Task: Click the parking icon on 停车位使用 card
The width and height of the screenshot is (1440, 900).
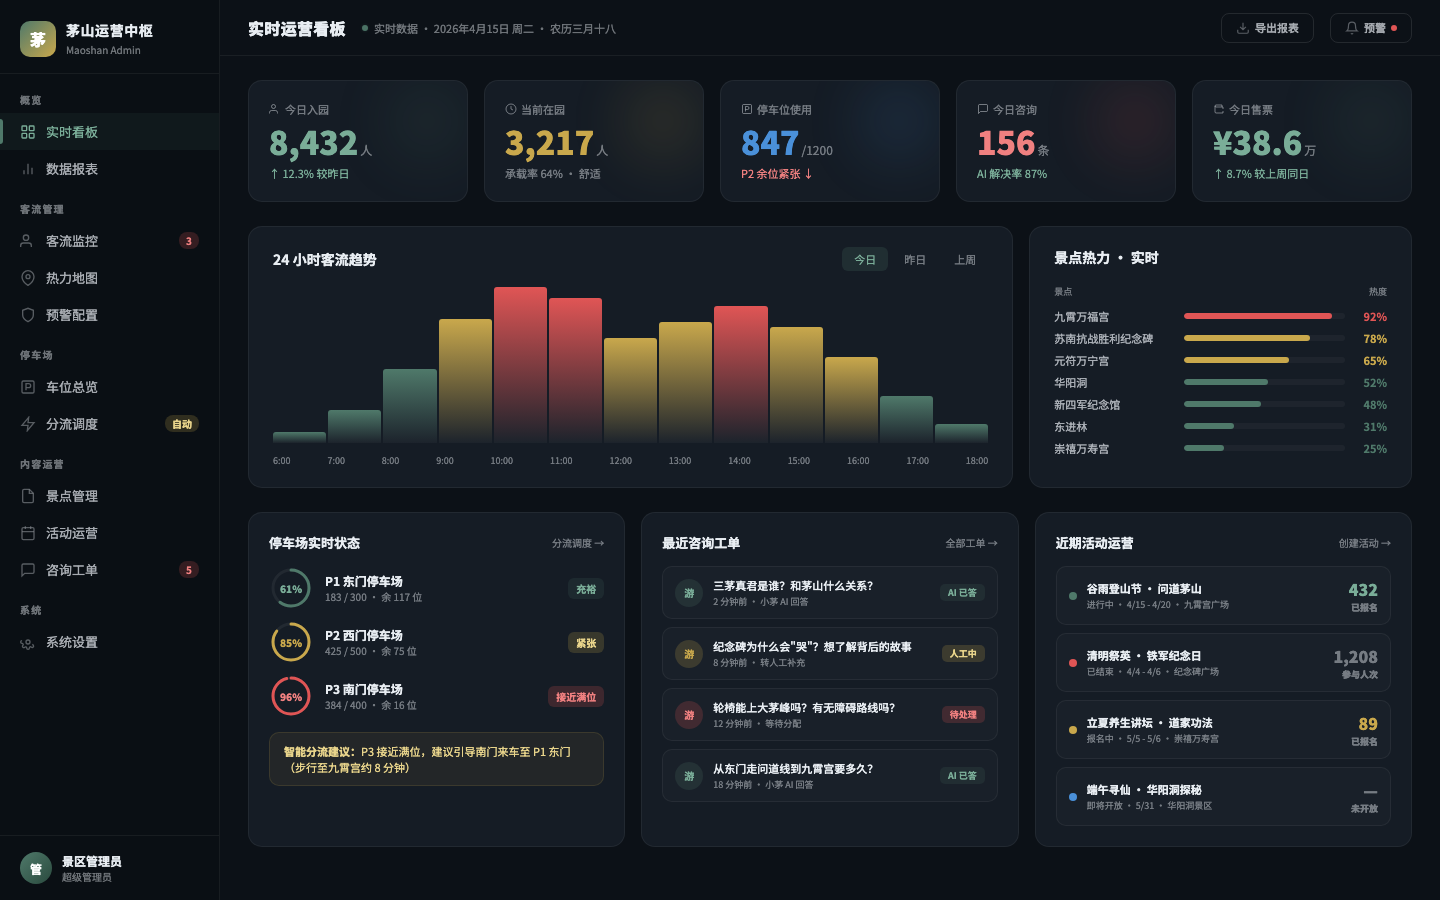Action: pos(747,109)
